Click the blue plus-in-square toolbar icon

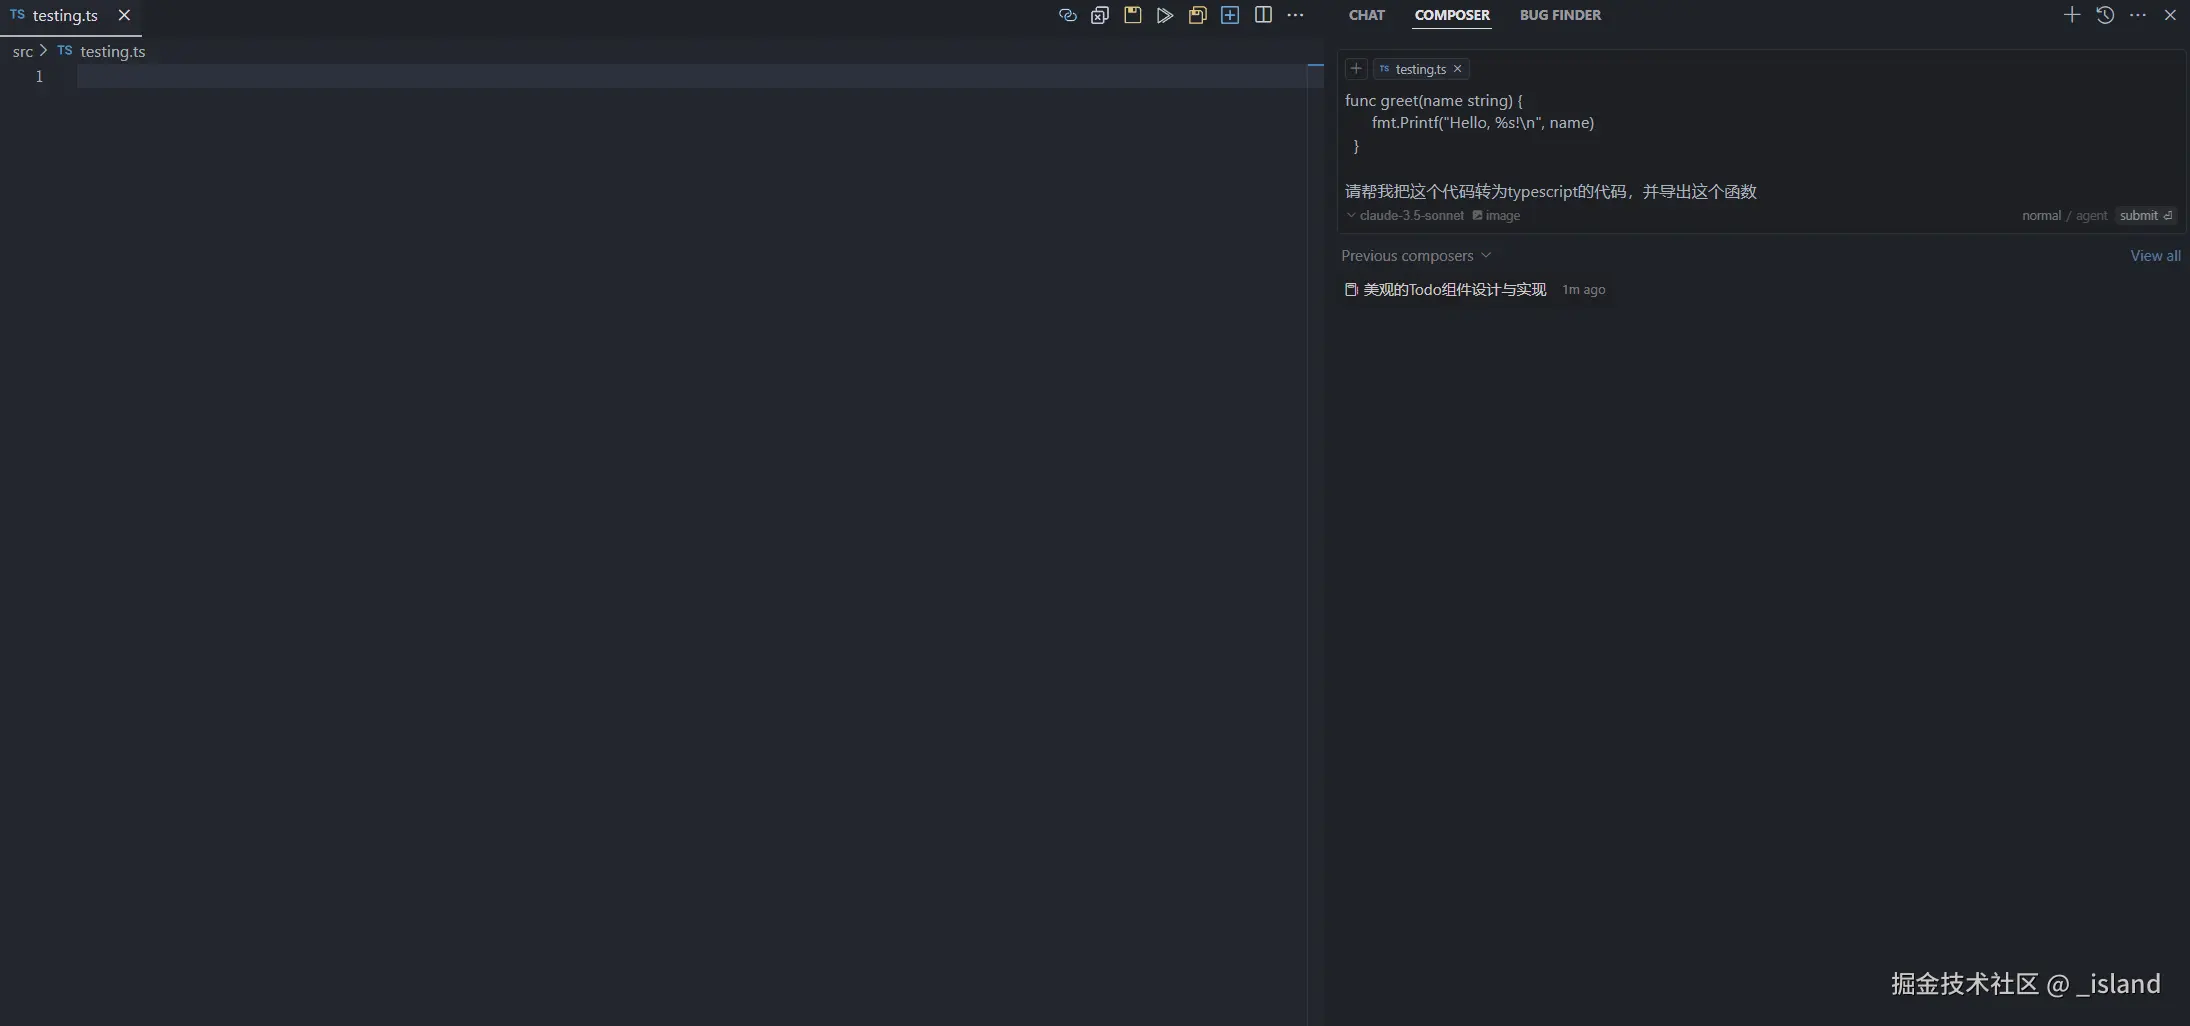pos(1230,15)
